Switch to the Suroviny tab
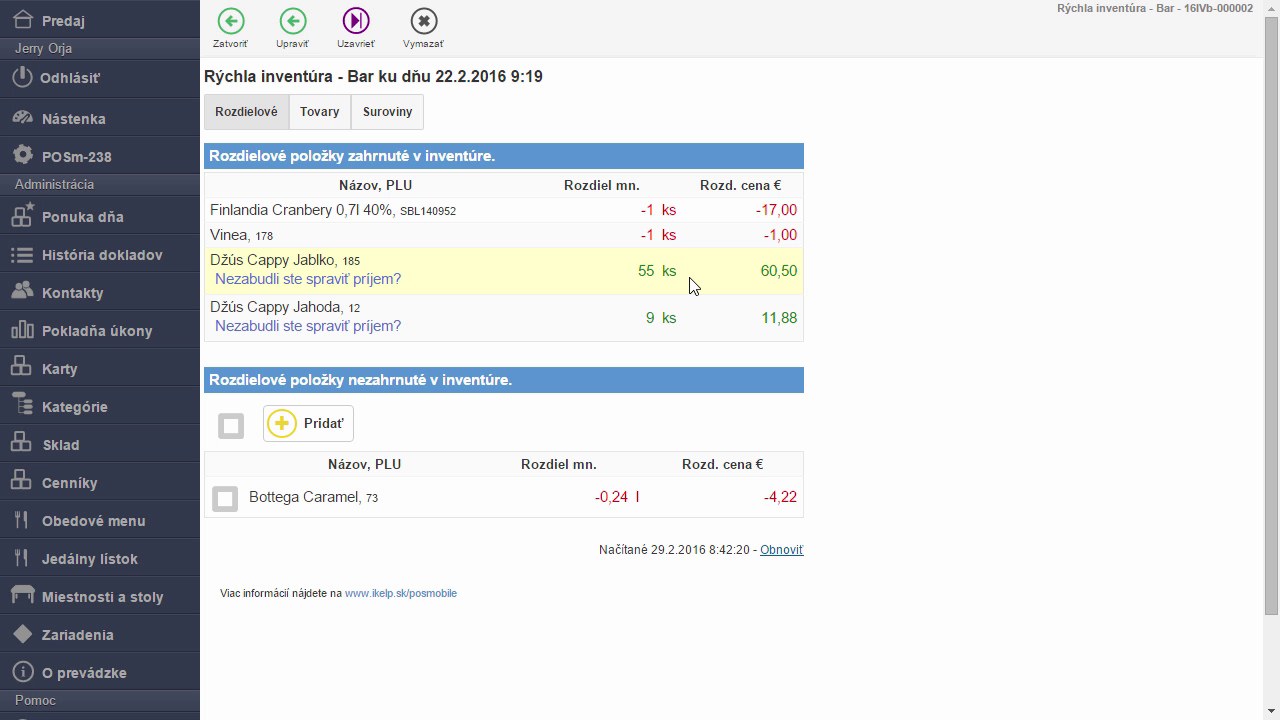 tap(387, 112)
